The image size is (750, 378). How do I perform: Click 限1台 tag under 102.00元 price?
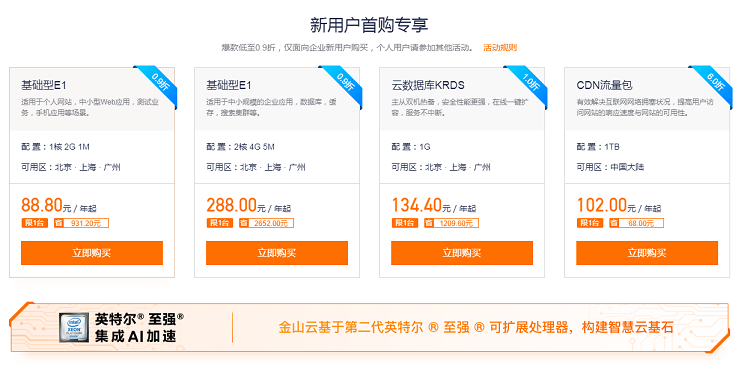590,223
